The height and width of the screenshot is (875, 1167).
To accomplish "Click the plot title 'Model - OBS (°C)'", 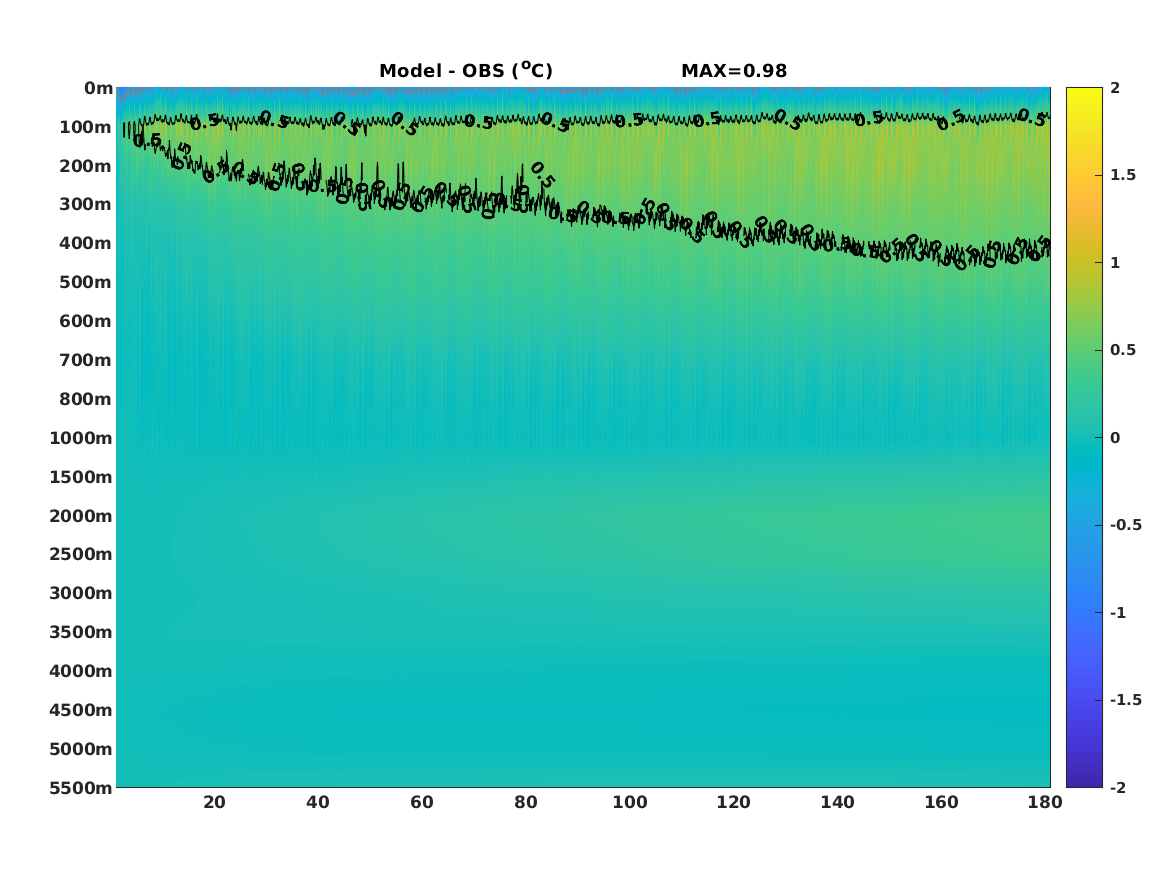I will point(466,71).
